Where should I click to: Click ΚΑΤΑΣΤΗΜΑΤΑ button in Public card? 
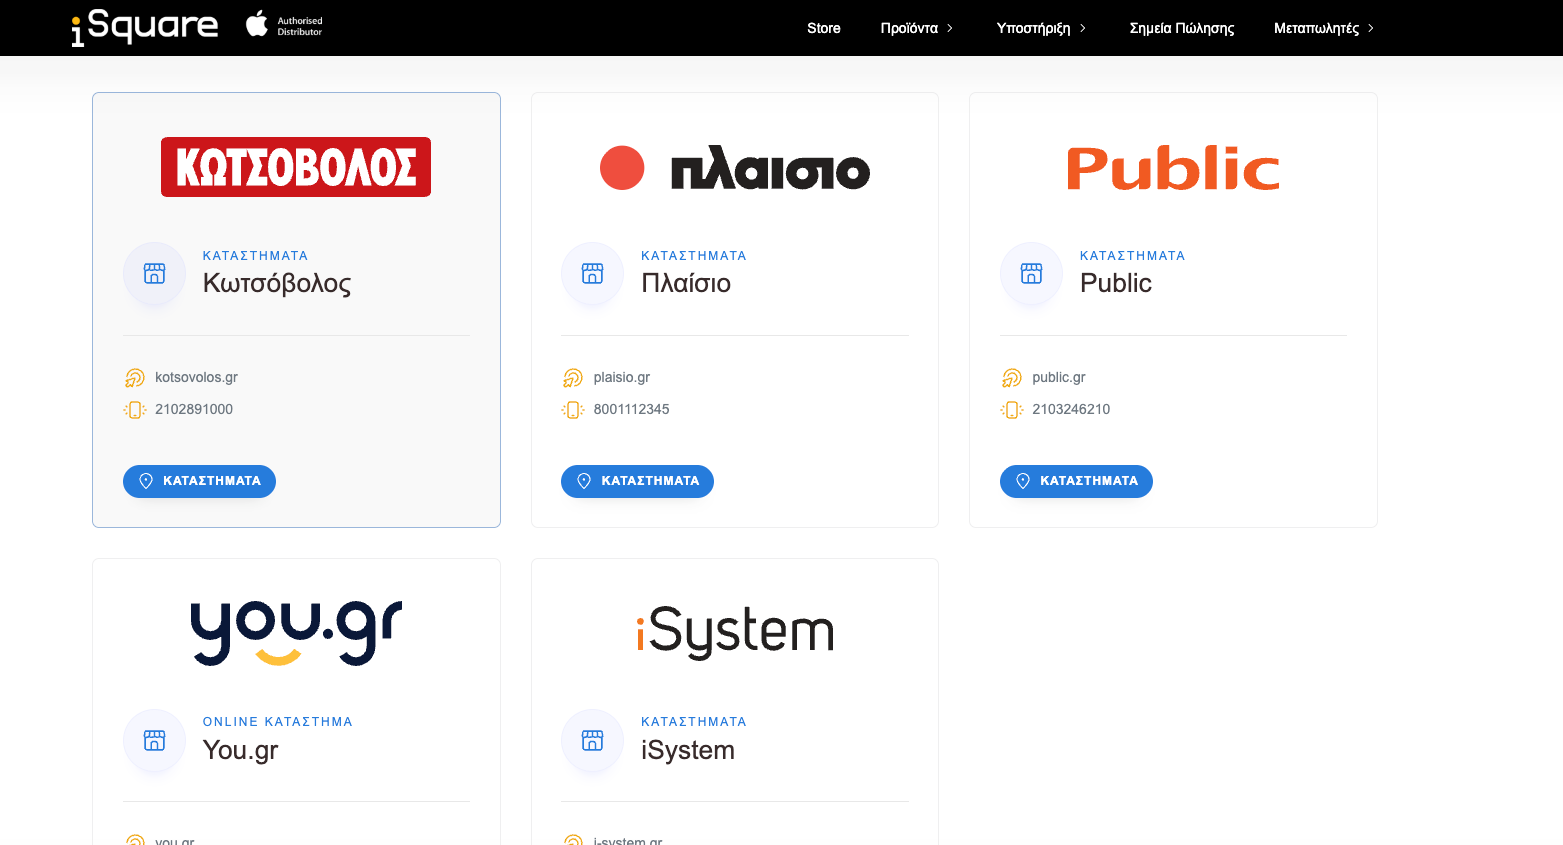1076,481
